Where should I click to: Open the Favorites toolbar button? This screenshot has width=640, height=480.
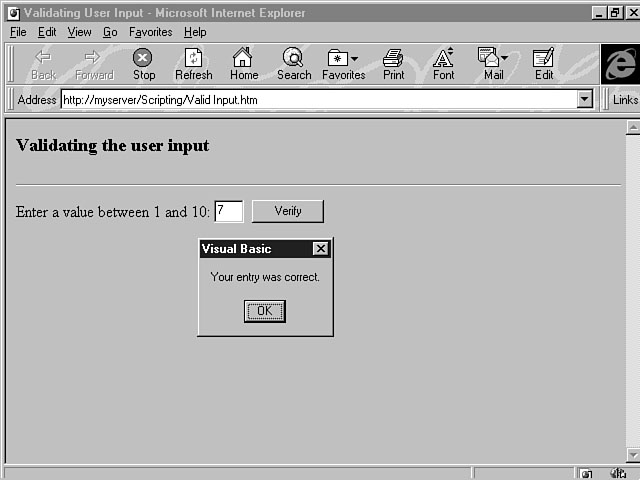point(343,63)
